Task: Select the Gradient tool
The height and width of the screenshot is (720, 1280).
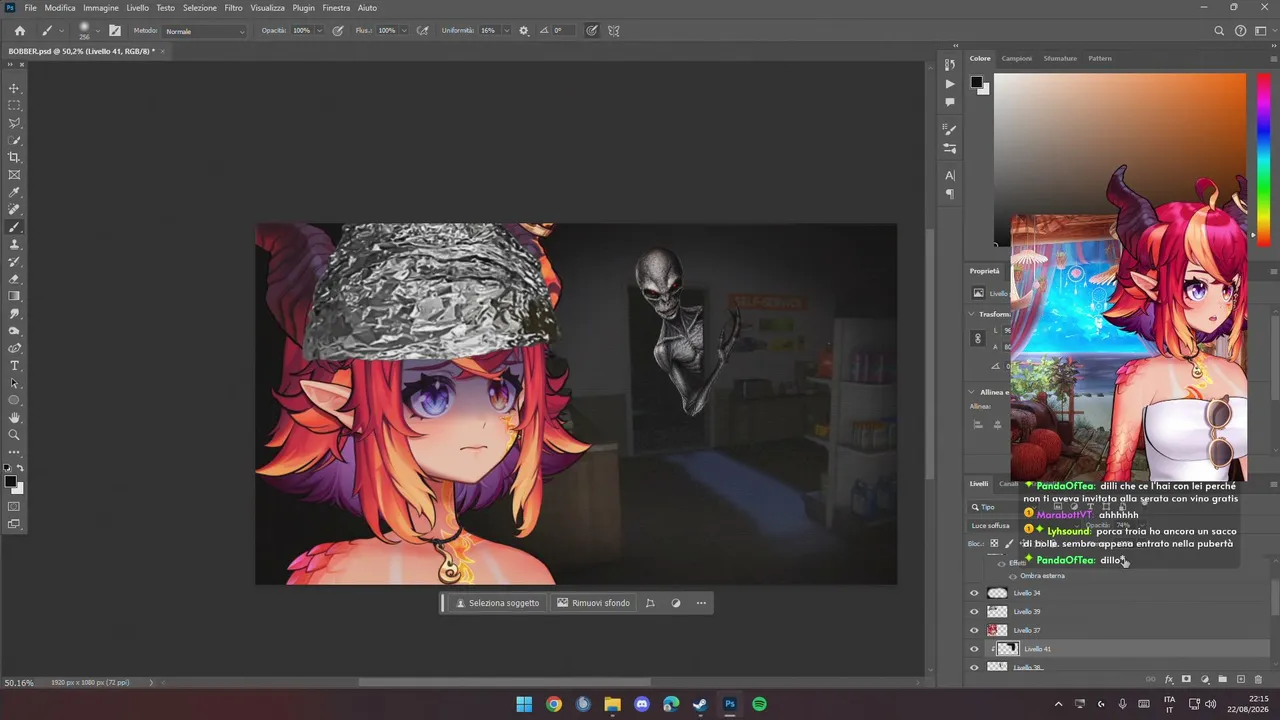Action: (14, 296)
